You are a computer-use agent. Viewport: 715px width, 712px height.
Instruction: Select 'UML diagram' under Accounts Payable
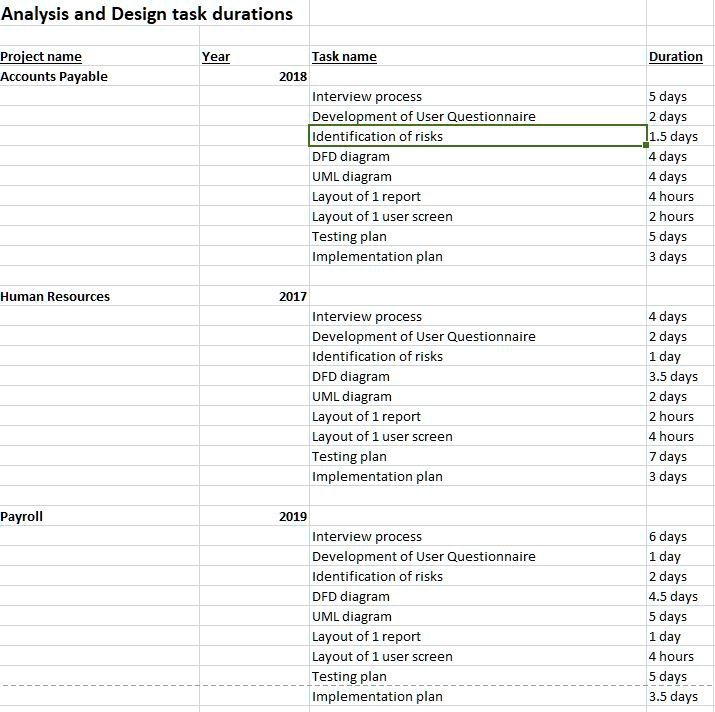(352, 177)
